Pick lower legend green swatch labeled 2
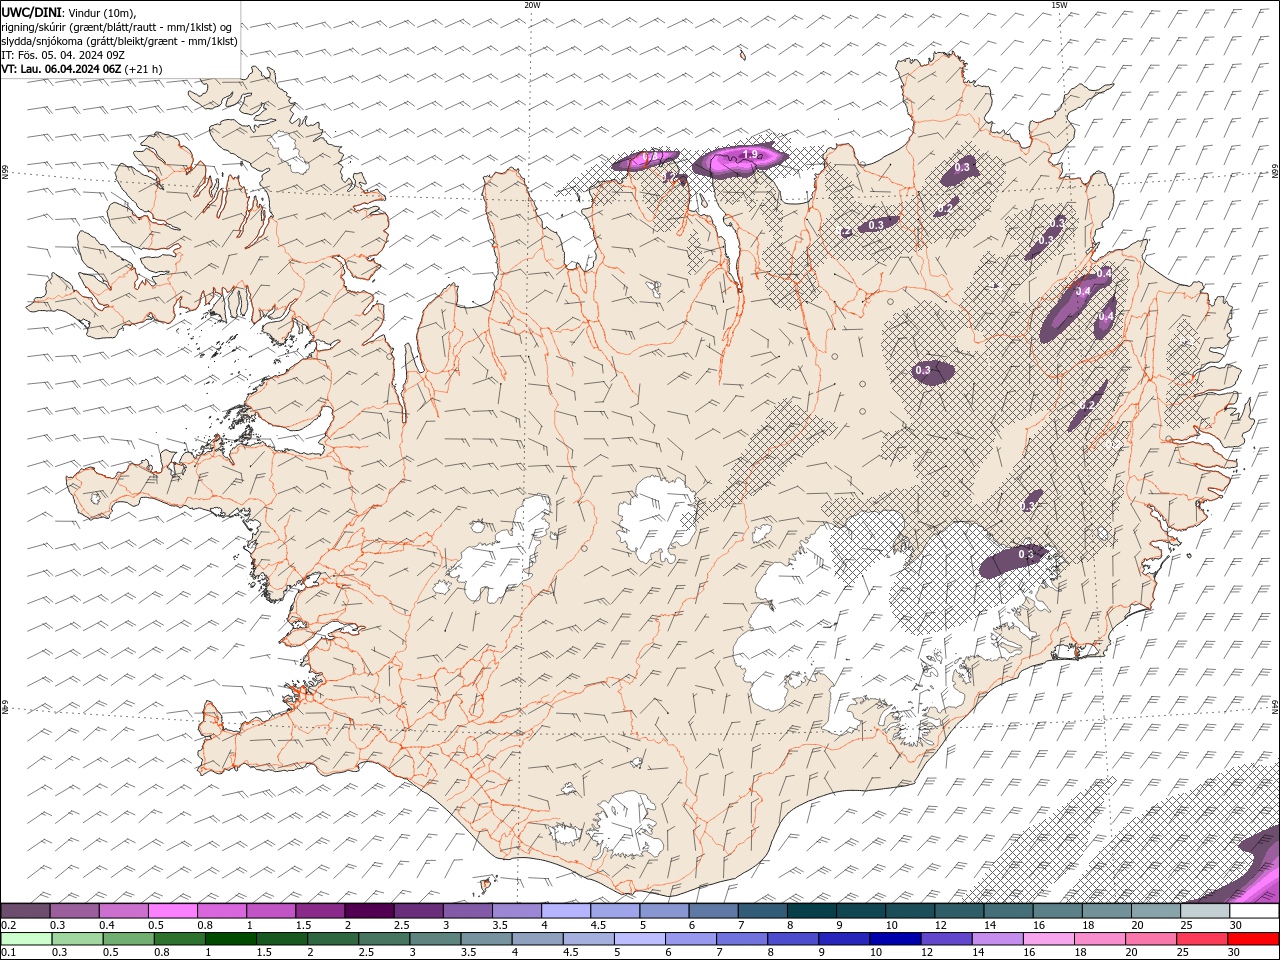The width and height of the screenshot is (1280, 960). (x=333, y=939)
